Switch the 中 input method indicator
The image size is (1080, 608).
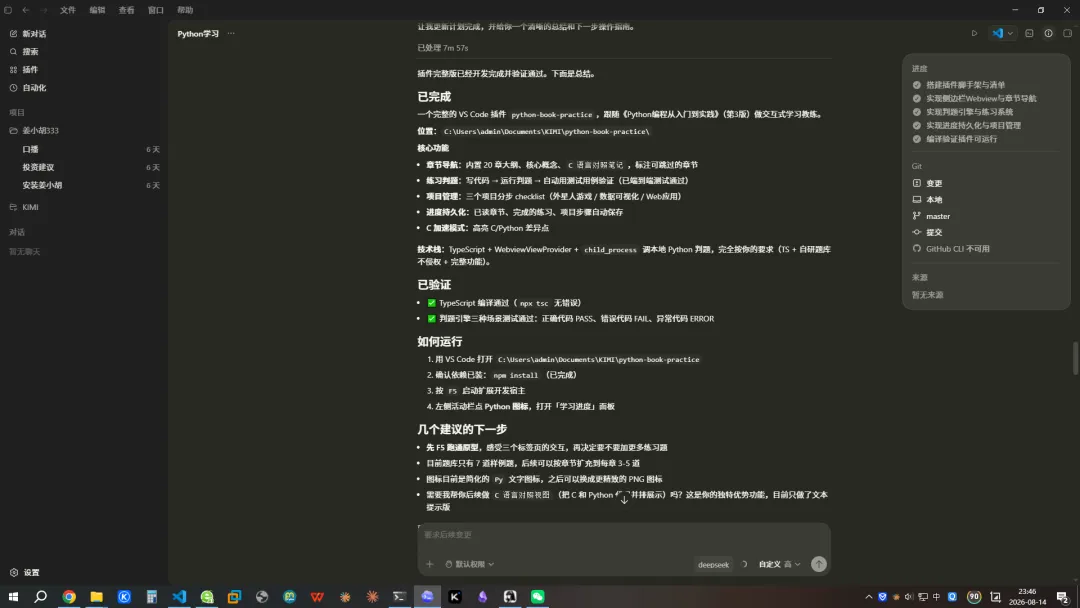pos(936,597)
